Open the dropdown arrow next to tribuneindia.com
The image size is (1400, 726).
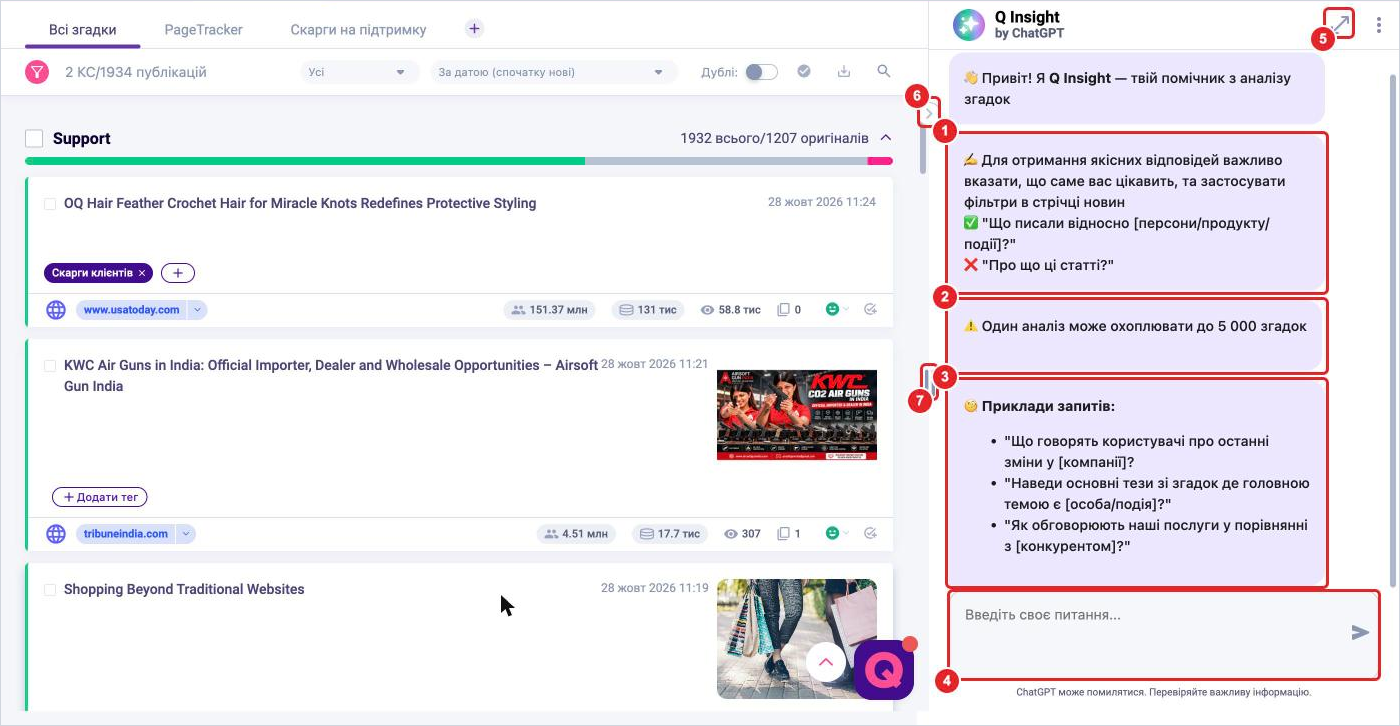pos(186,534)
